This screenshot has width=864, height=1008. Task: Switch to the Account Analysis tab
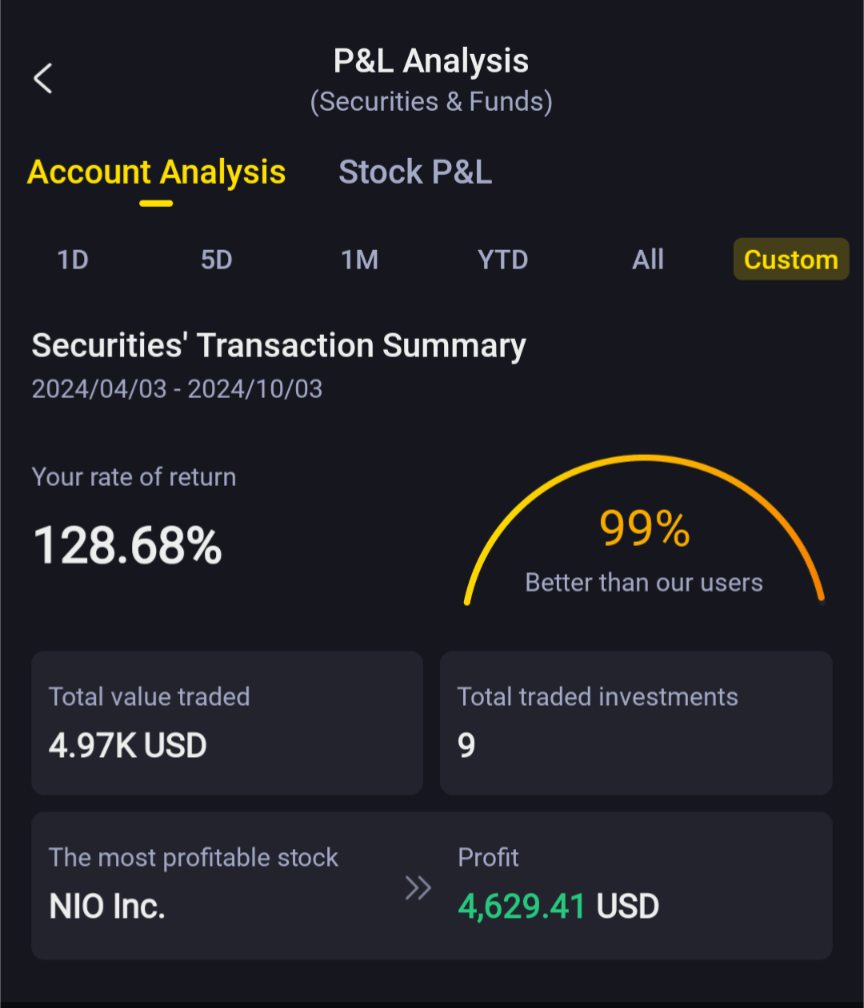click(x=156, y=173)
